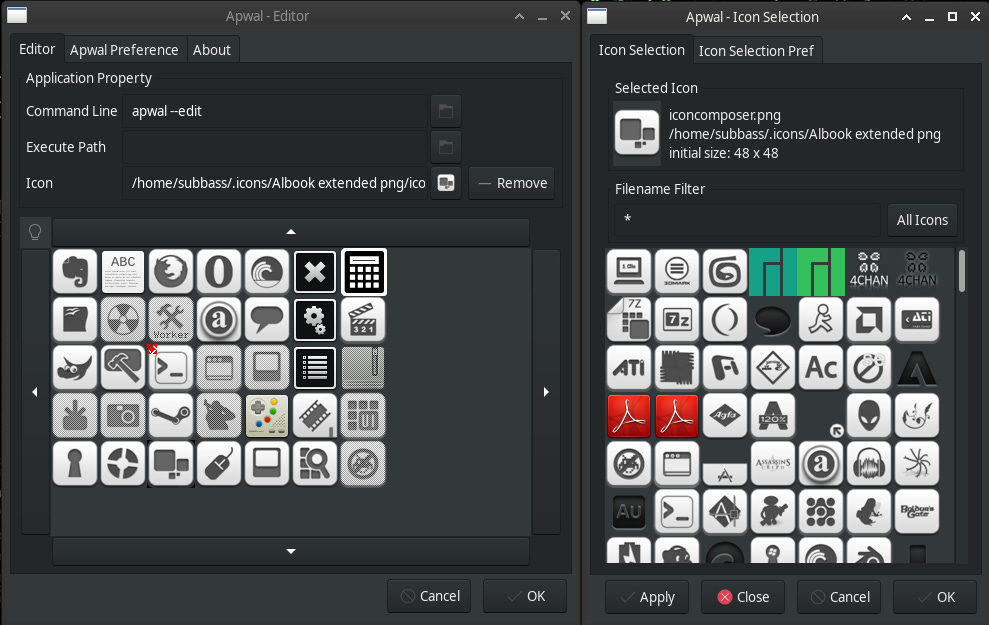Viewport: 989px width, 625px height.
Task: Pick the lifebuoy icon in editor grid
Action: coord(123,464)
